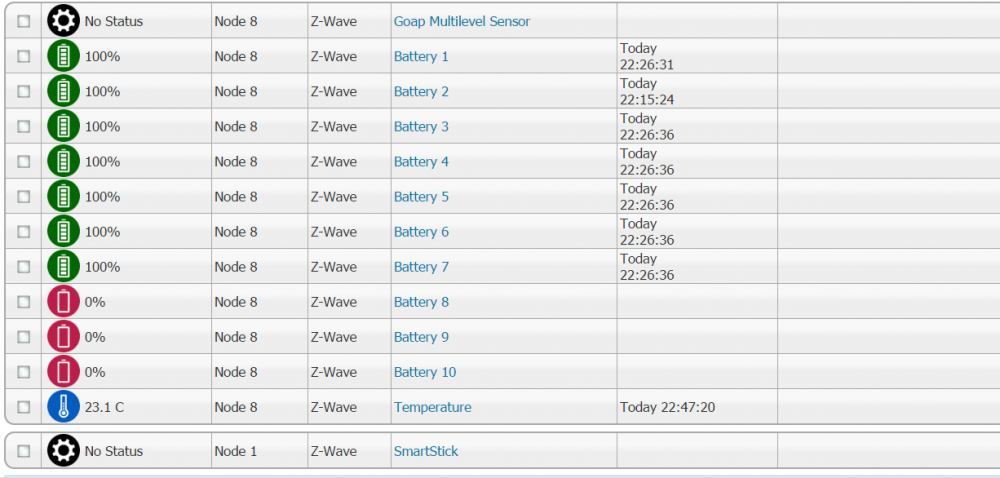Click the green battery icon for Battery 4
1000x478 pixels.
63,162
